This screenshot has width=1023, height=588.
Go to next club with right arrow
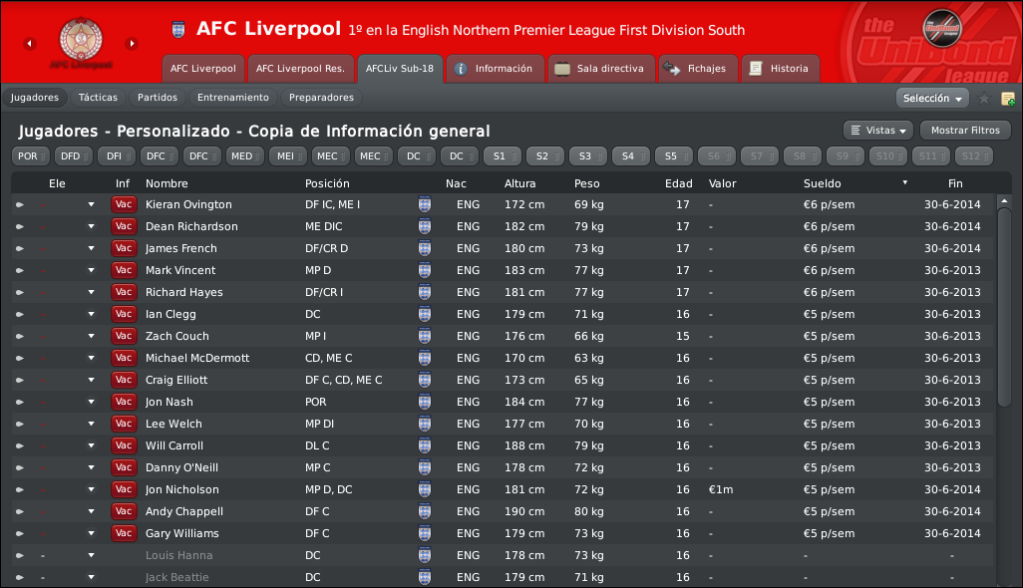[132, 44]
